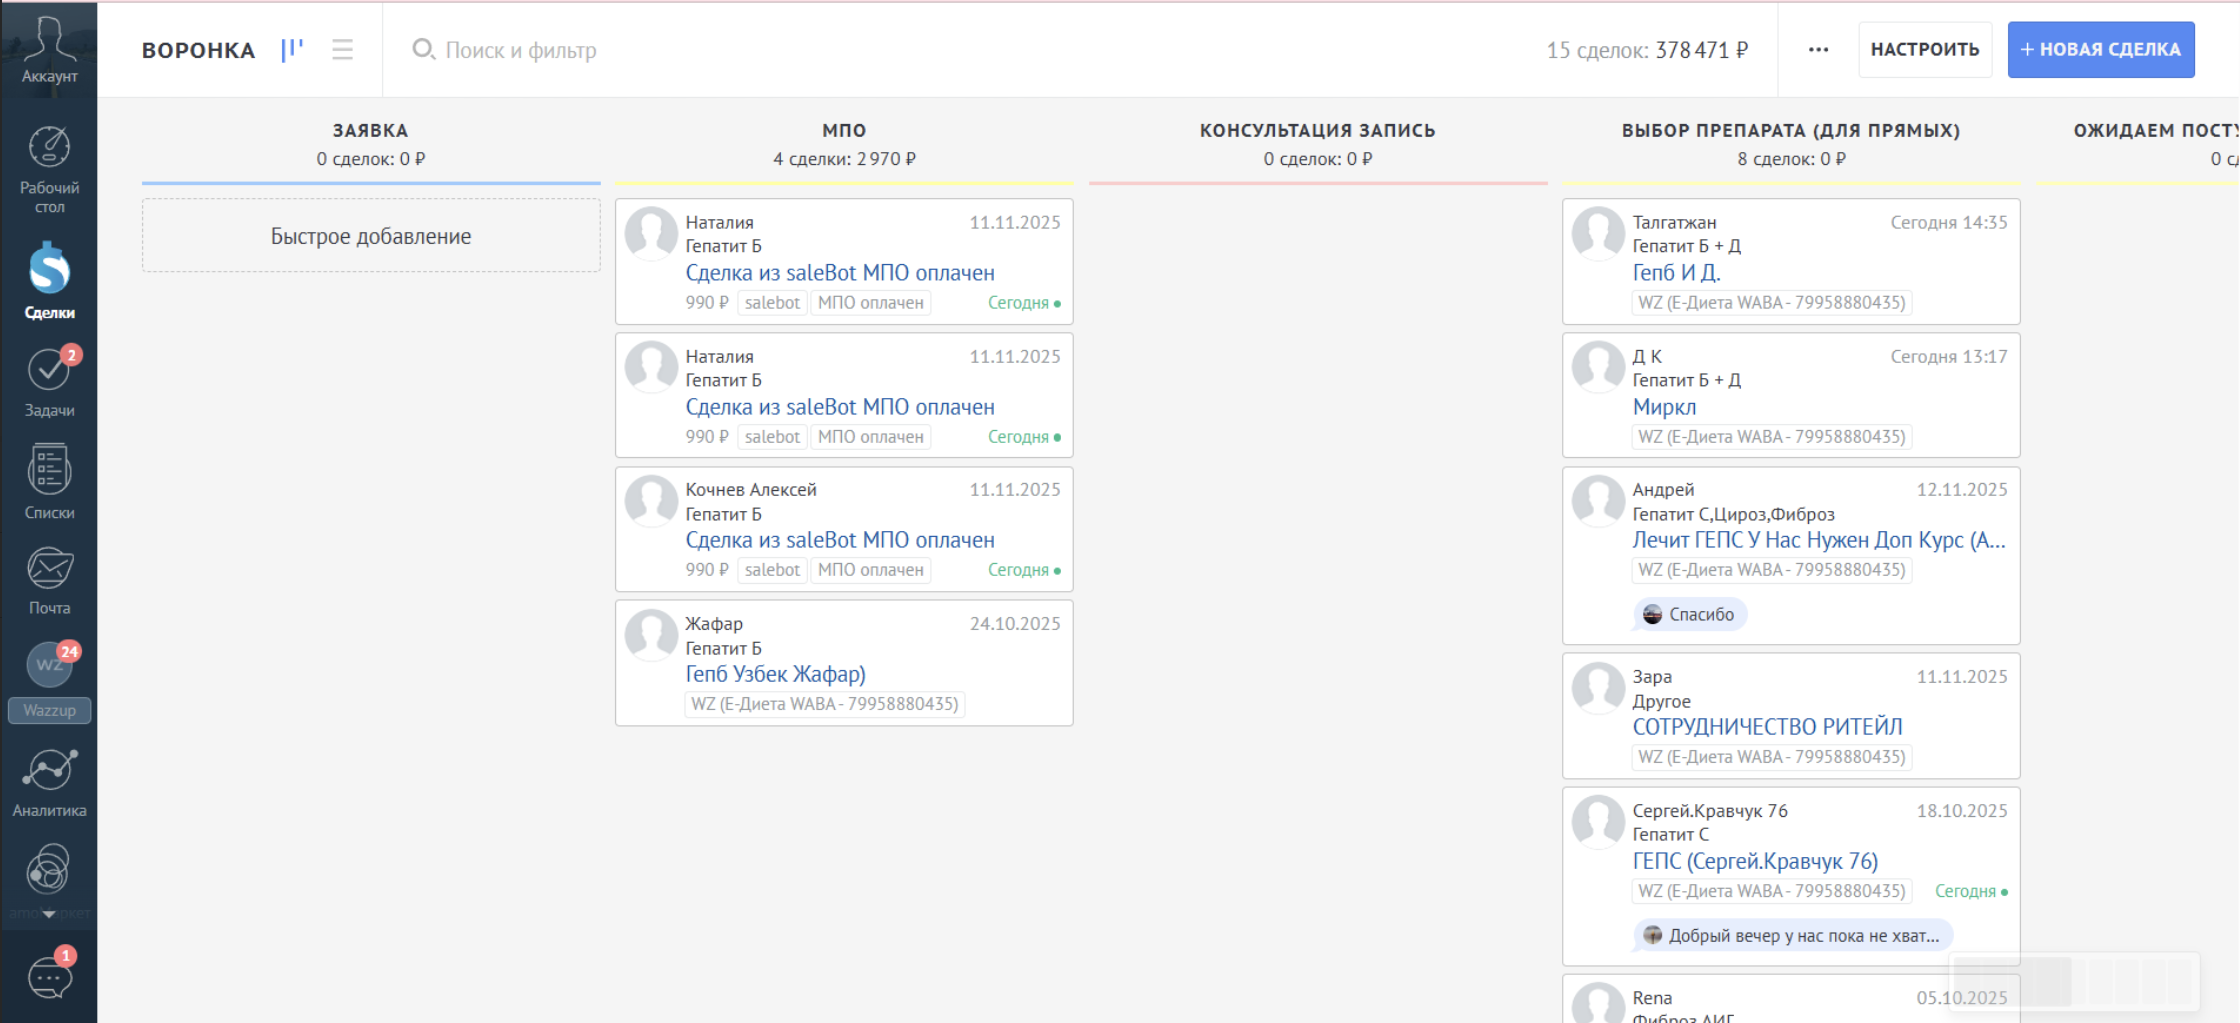The width and height of the screenshot is (2240, 1023).
Task: Open the Account profile icon
Action: [49, 47]
